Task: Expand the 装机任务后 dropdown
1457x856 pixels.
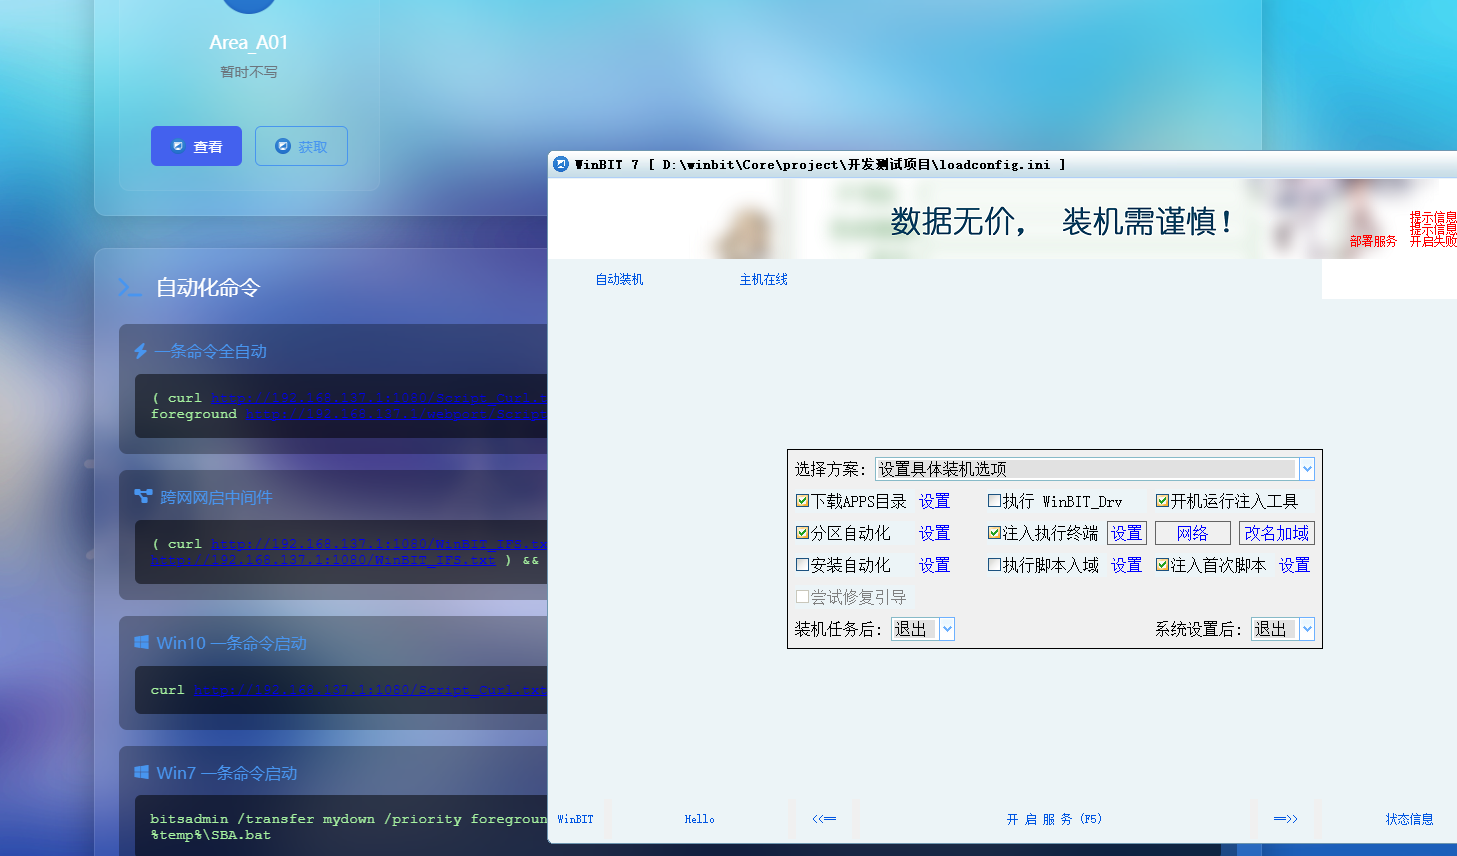Action: pos(947,629)
